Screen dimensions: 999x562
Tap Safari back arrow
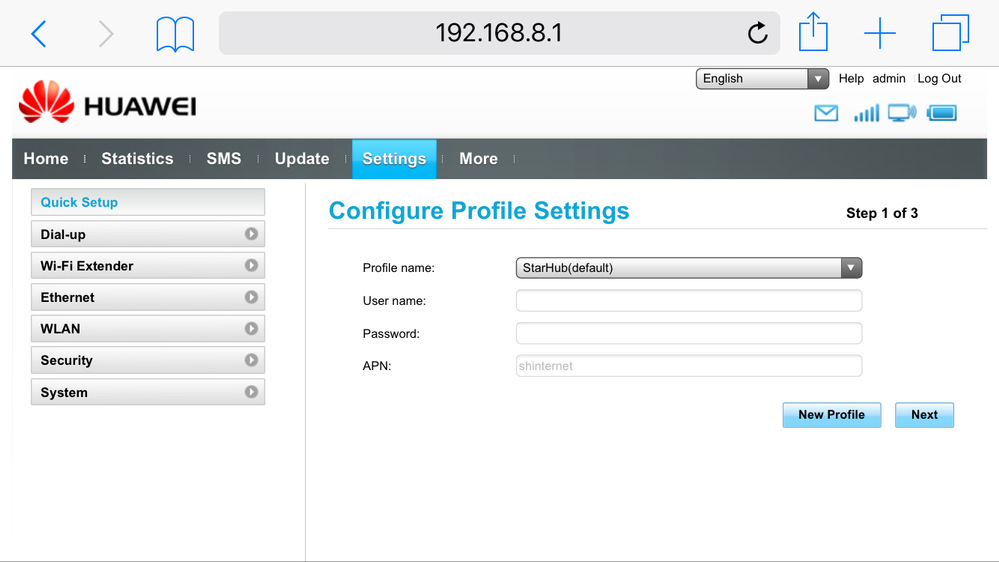pyautogui.click(x=39, y=34)
